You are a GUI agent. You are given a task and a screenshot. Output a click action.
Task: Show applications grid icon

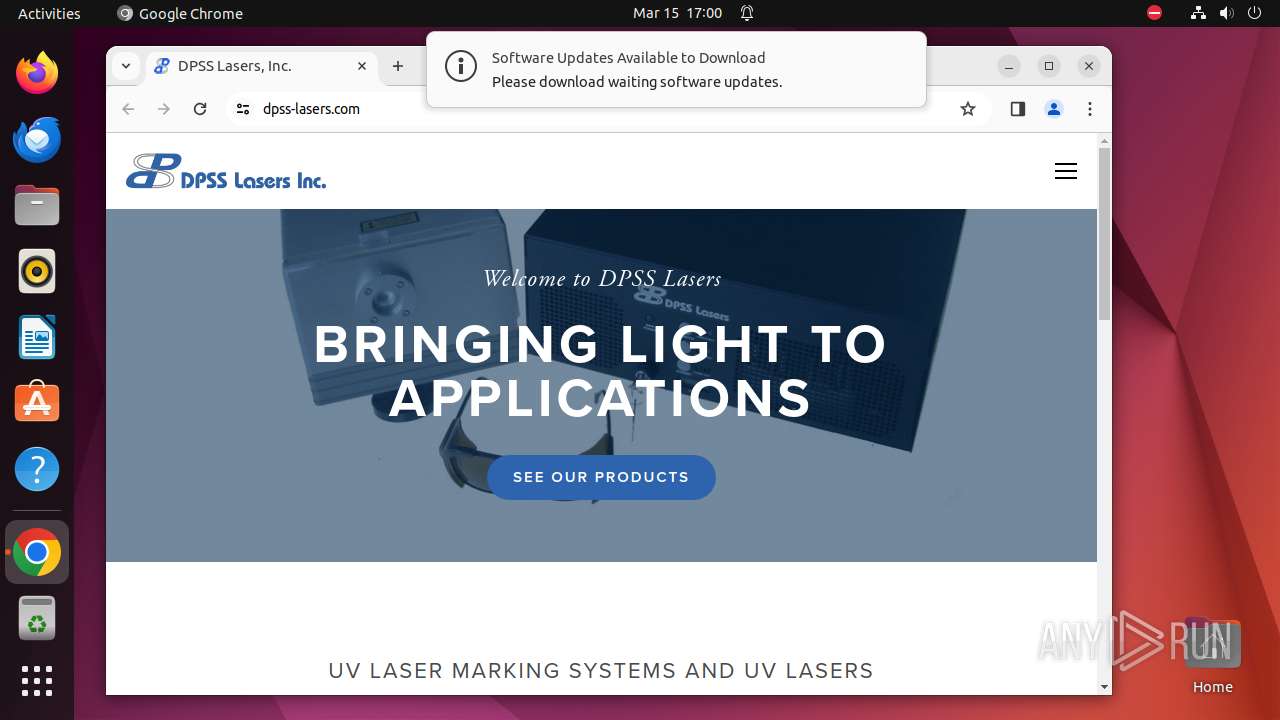click(x=37, y=680)
